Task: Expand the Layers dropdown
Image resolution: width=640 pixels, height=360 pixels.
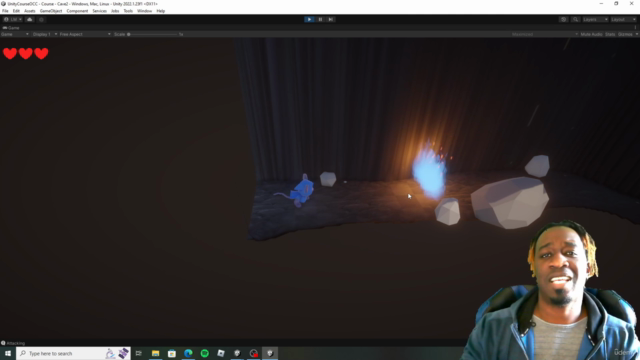Action: (595, 19)
